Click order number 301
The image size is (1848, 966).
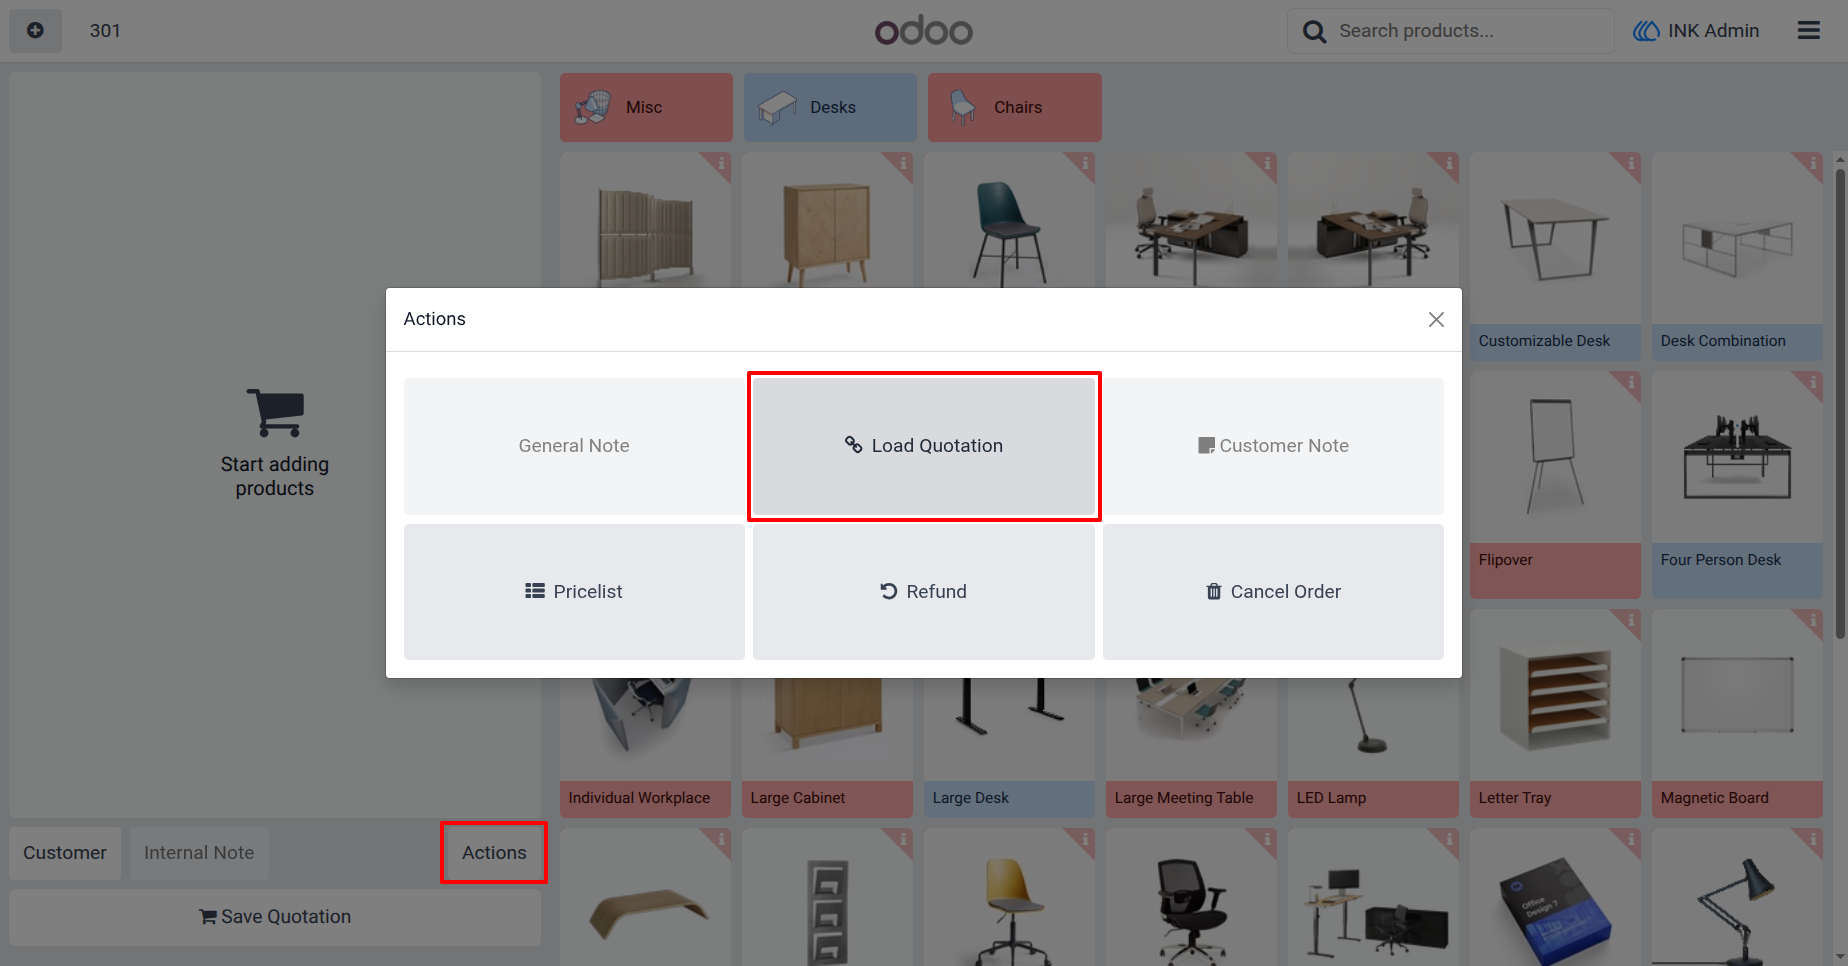click(x=105, y=31)
